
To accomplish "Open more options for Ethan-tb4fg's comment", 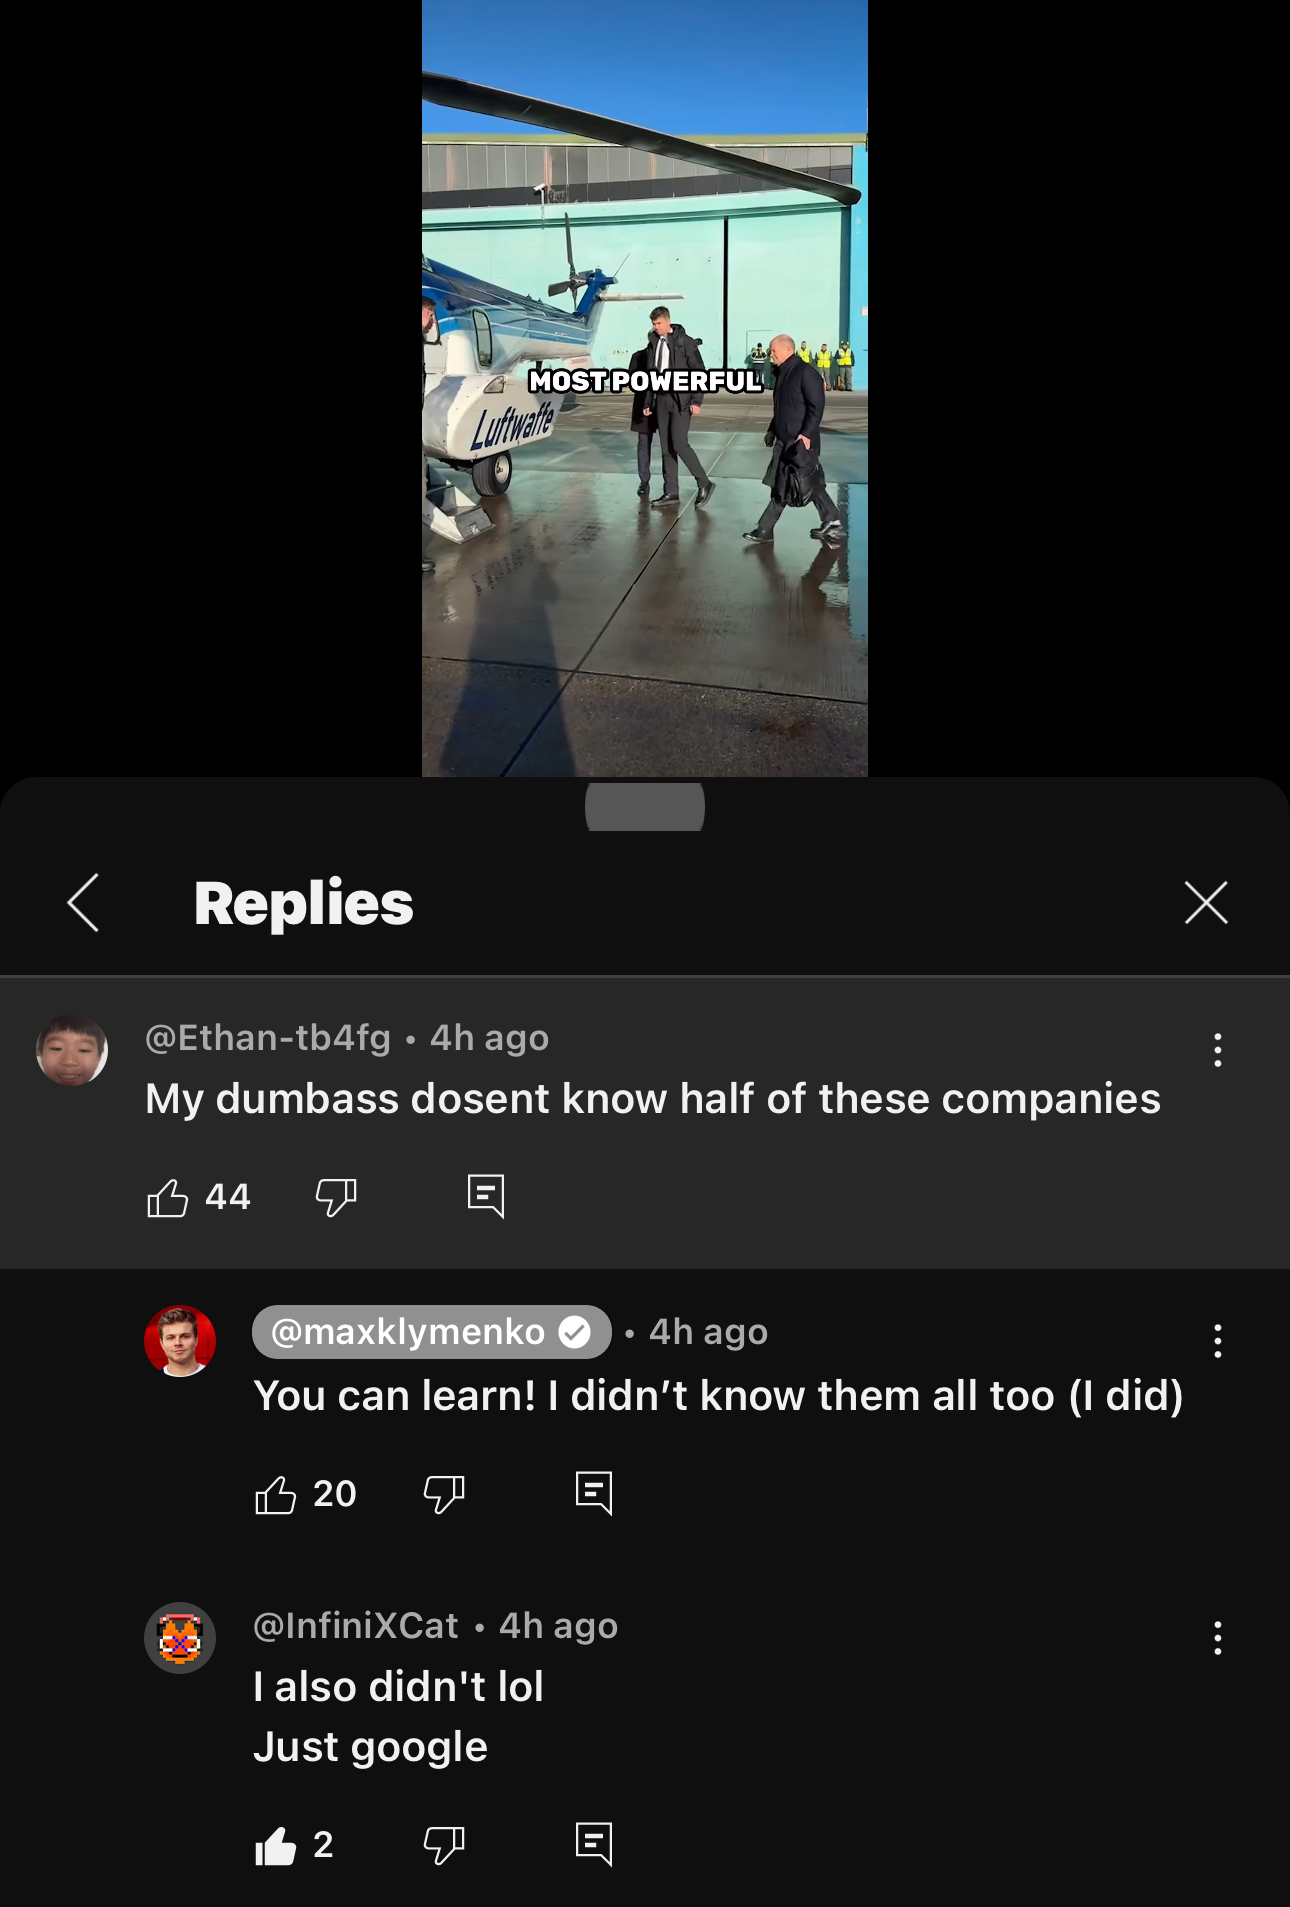I will coord(1217,1050).
